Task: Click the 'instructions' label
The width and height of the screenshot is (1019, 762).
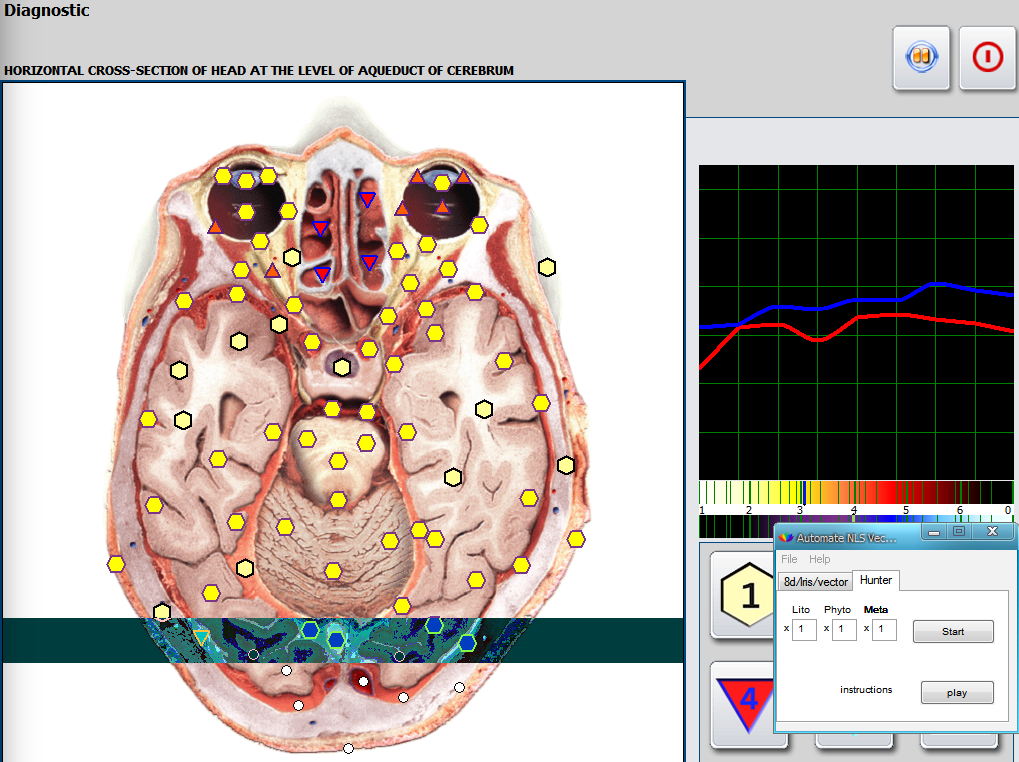Action: [866, 689]
